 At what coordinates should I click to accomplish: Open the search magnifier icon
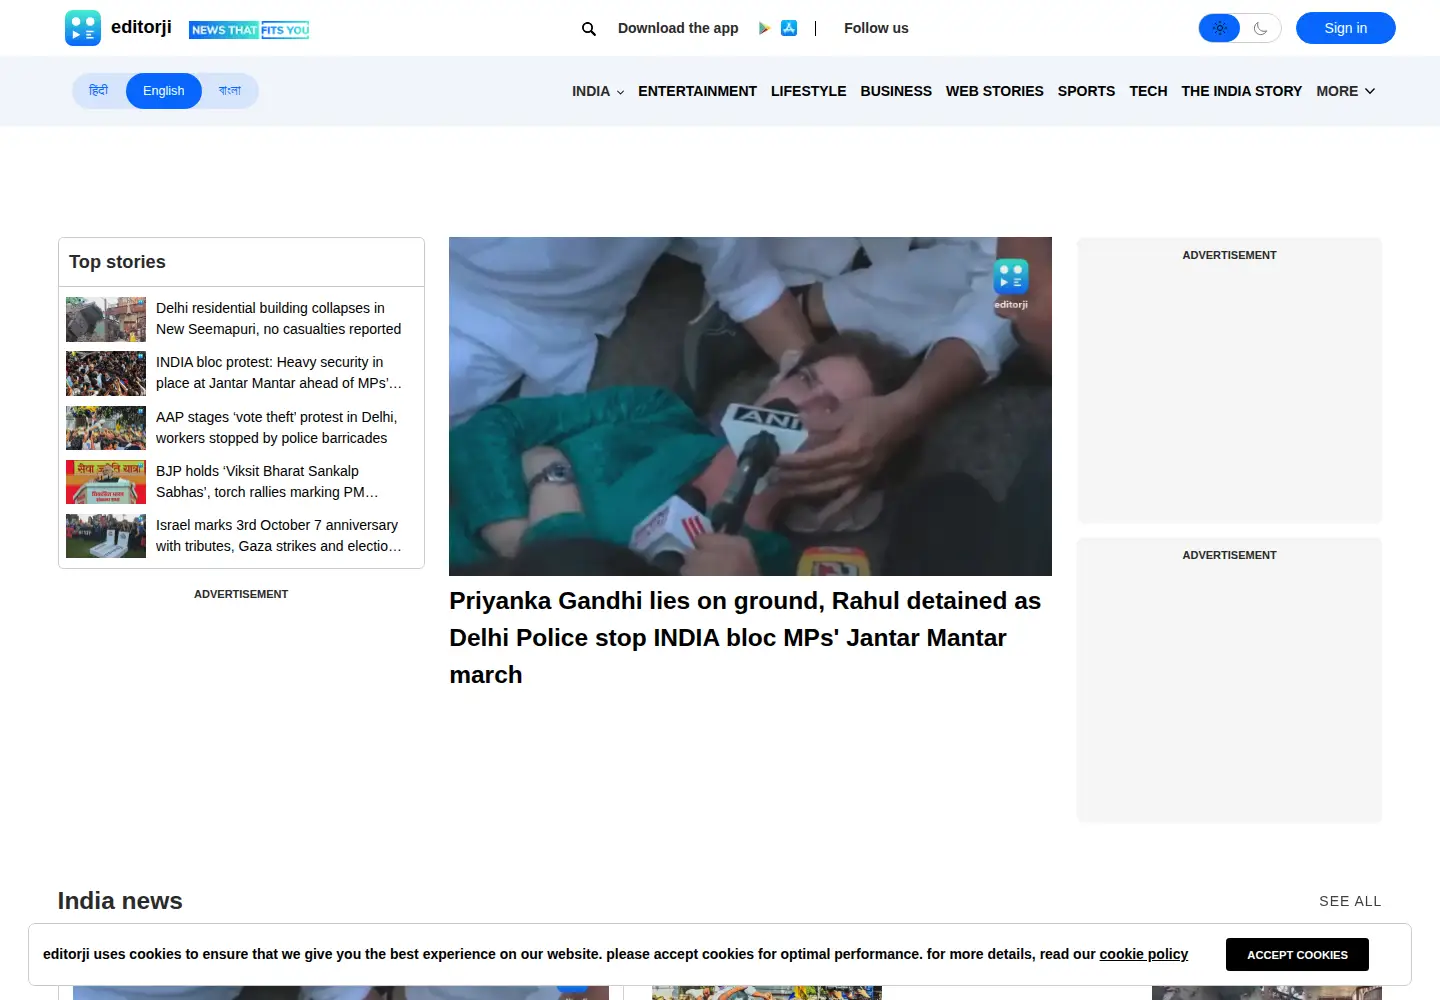point(589,29)
